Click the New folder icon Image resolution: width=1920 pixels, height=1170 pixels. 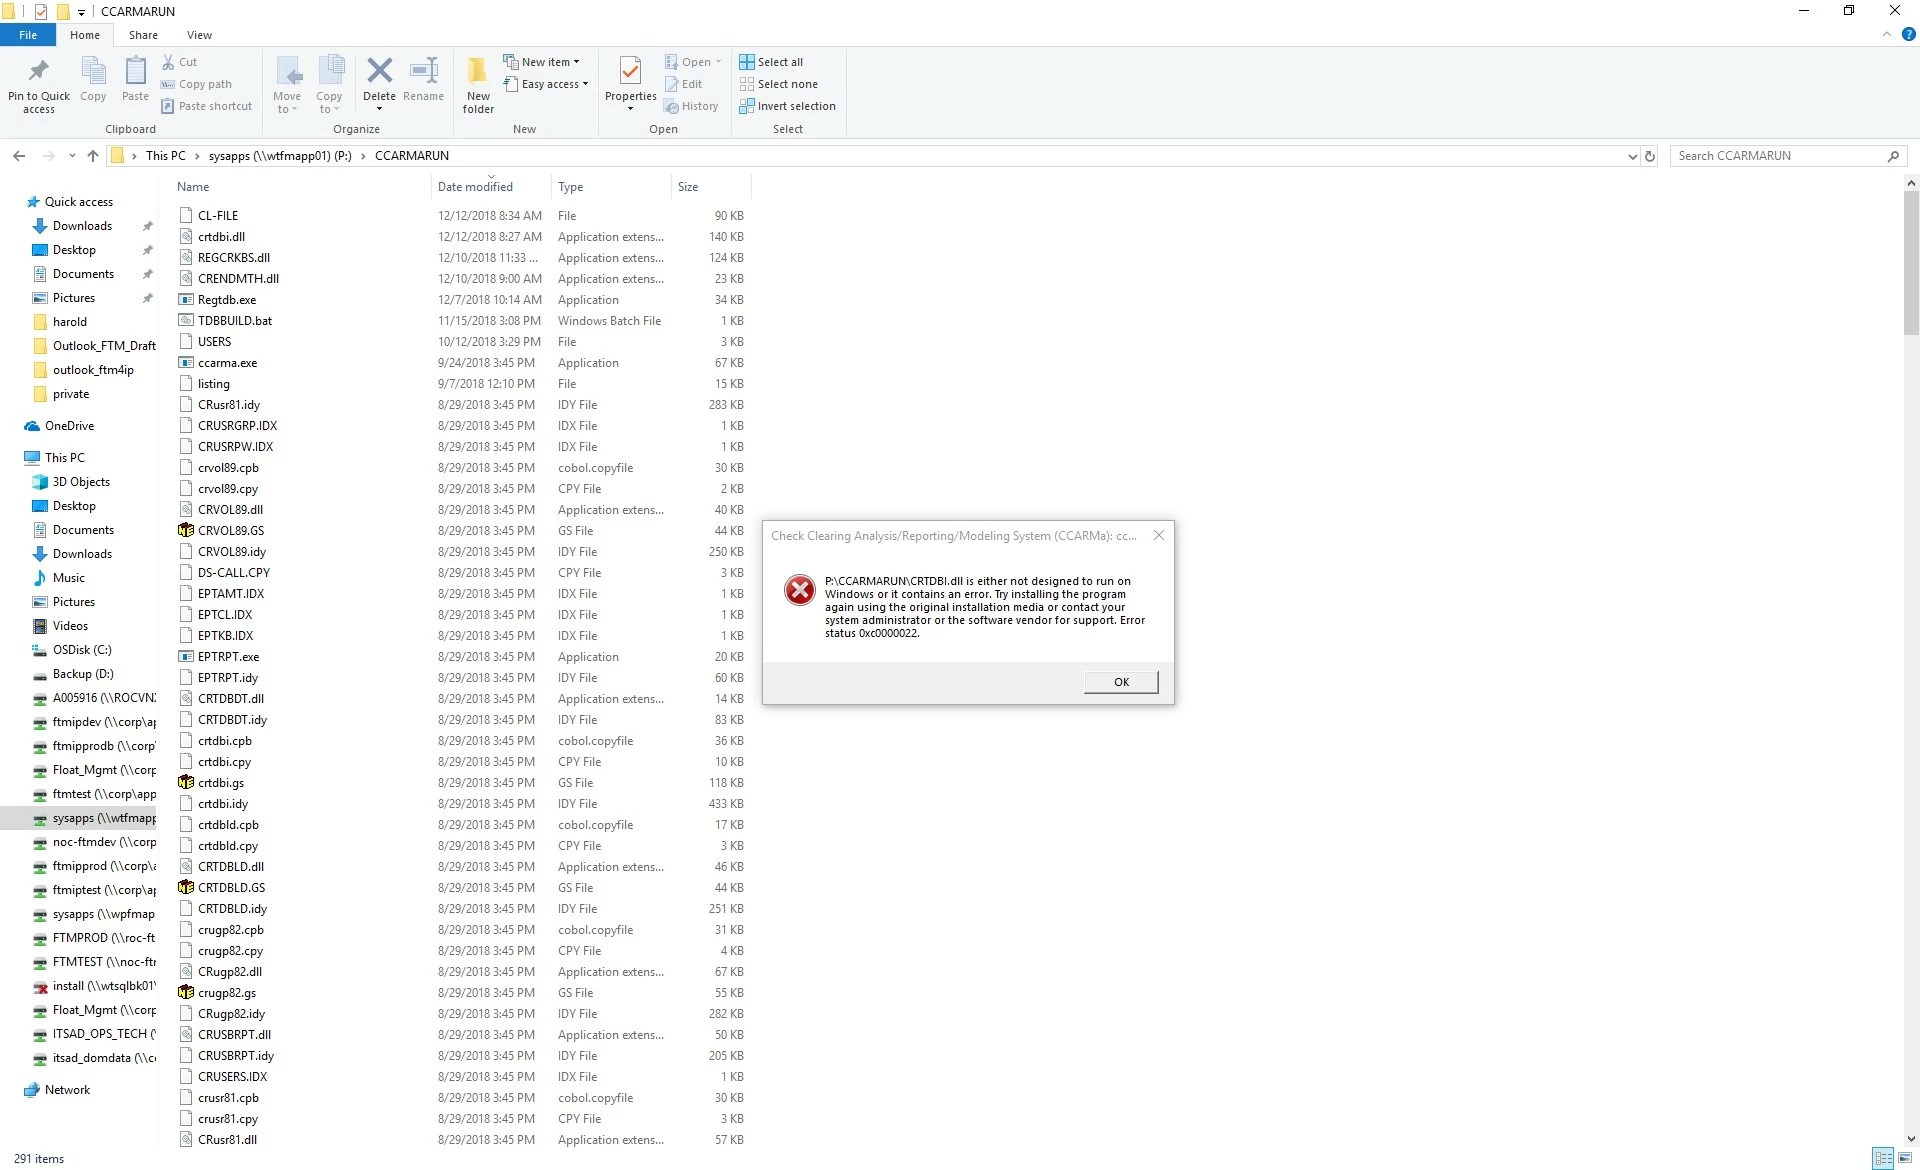coord(478,72)
